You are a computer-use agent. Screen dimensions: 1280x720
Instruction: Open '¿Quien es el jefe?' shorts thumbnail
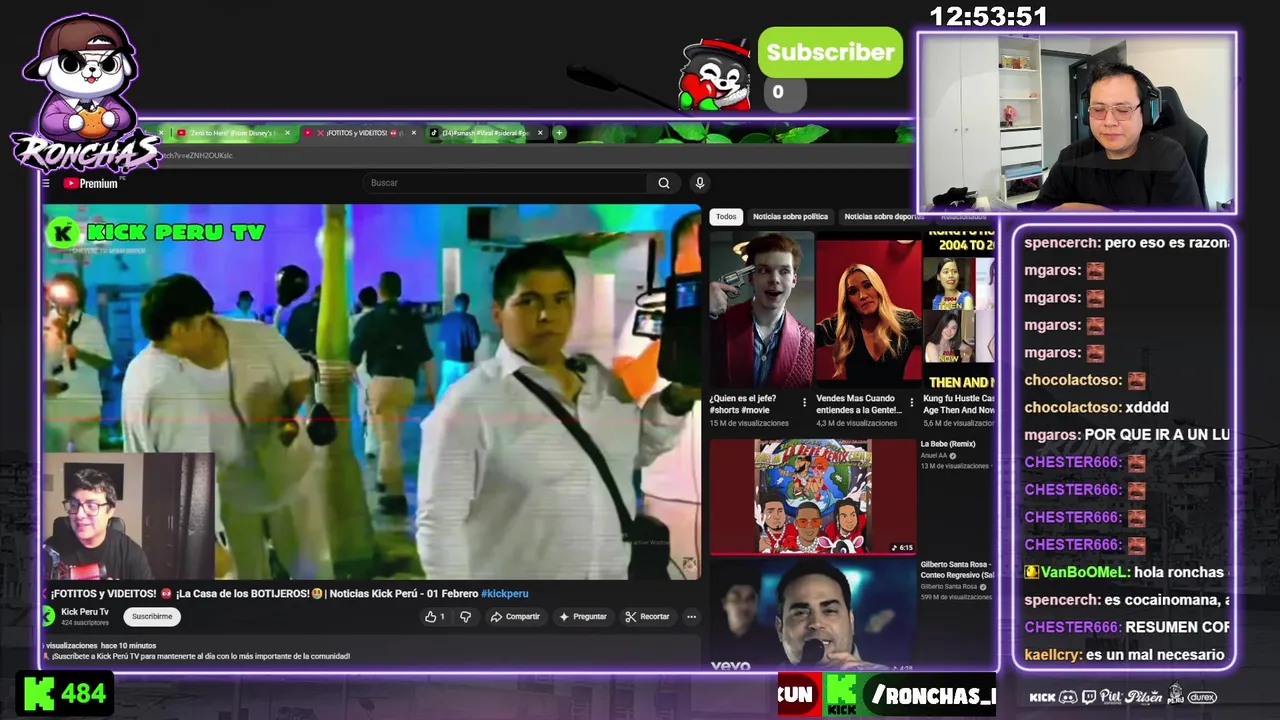(762, 310)
